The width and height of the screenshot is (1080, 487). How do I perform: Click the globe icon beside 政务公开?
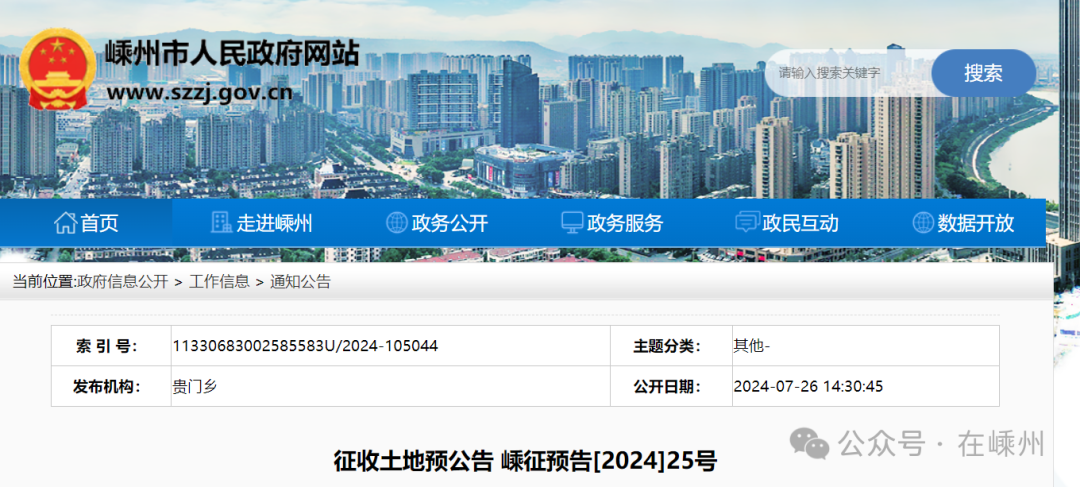point(397,223)
